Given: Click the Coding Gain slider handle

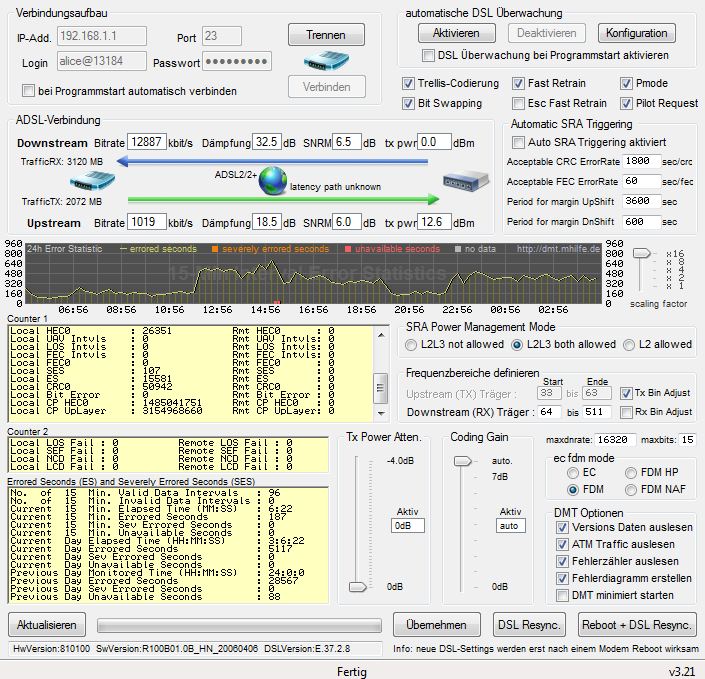Looking at the screenshot, I should (462, 461).
